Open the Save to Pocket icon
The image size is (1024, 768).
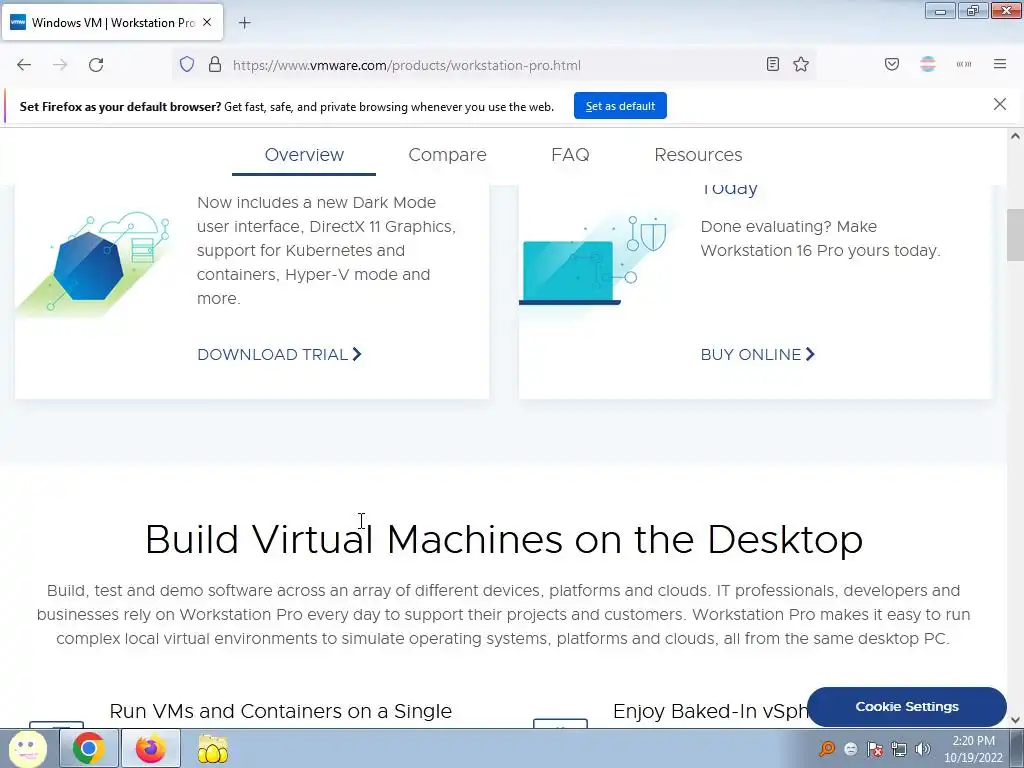coord(891,64)
